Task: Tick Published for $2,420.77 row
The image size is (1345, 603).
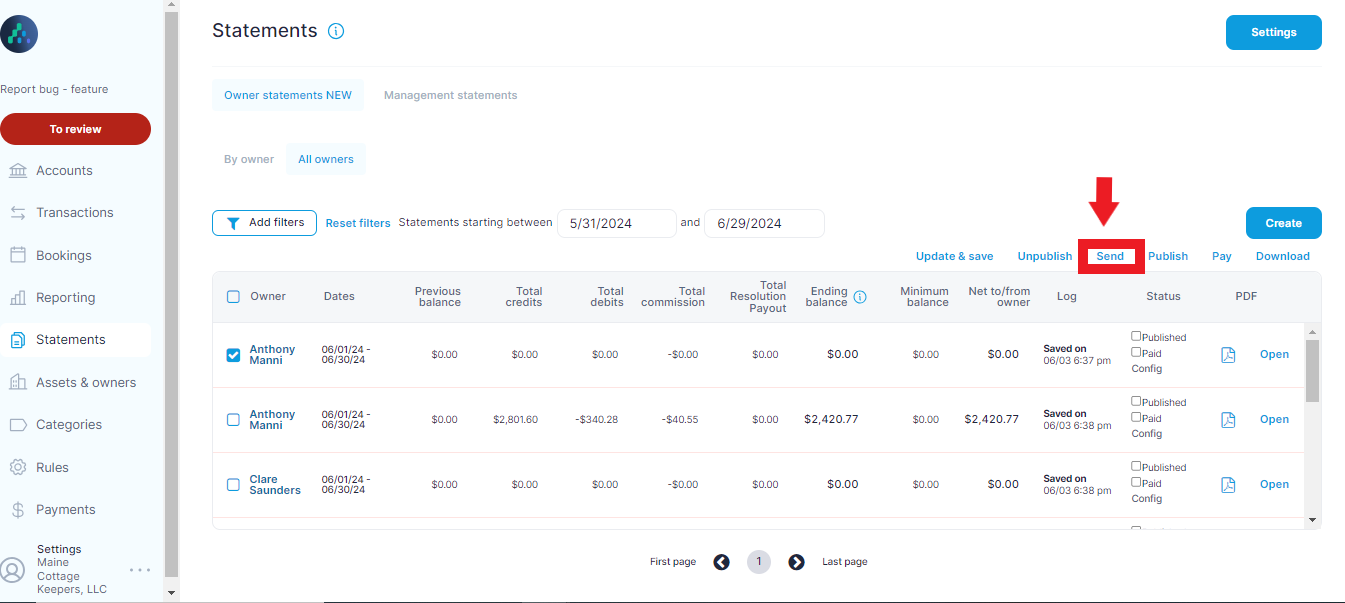Action: (x=1136, y=401)
